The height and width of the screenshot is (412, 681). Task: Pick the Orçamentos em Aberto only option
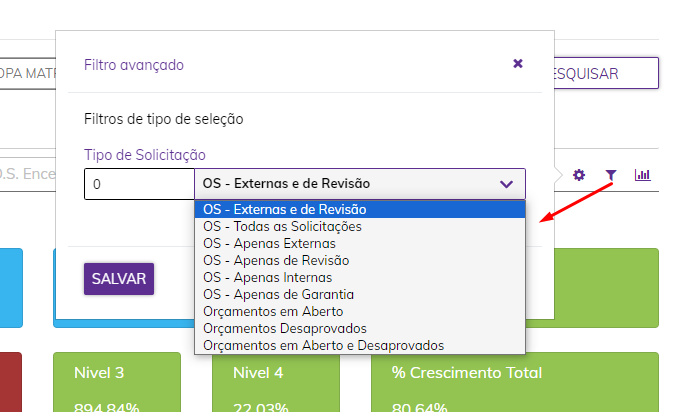[x=265, y=311]
